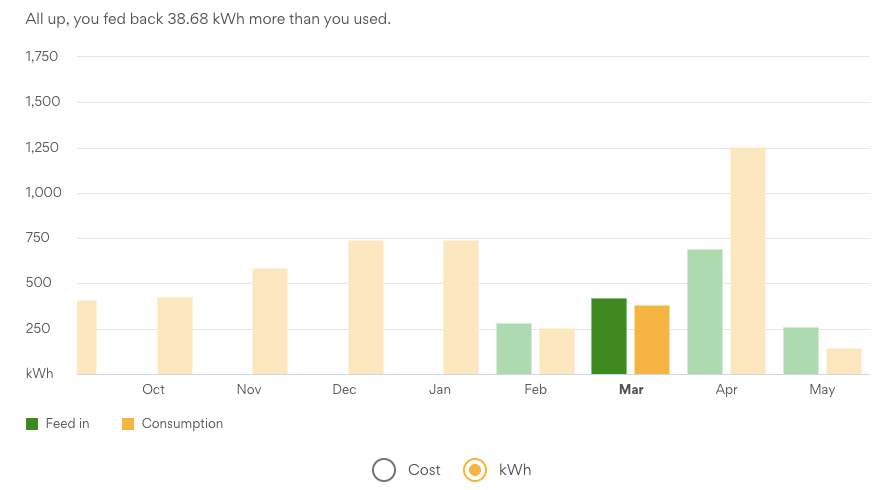The image size is (887, 490).
Task: Click the February feed-in bar
Action: click(514, 349)
